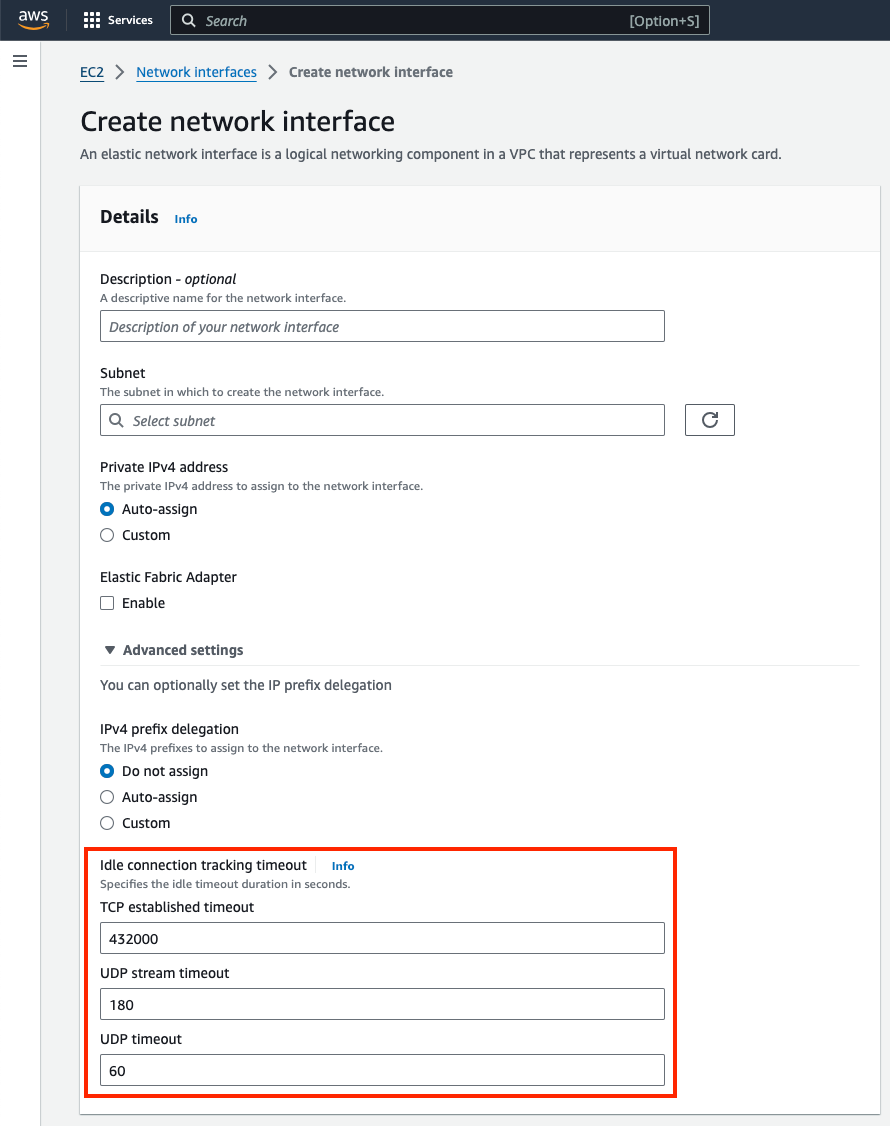
Task: Click the Info link next to Details
Action: point(185,218)
